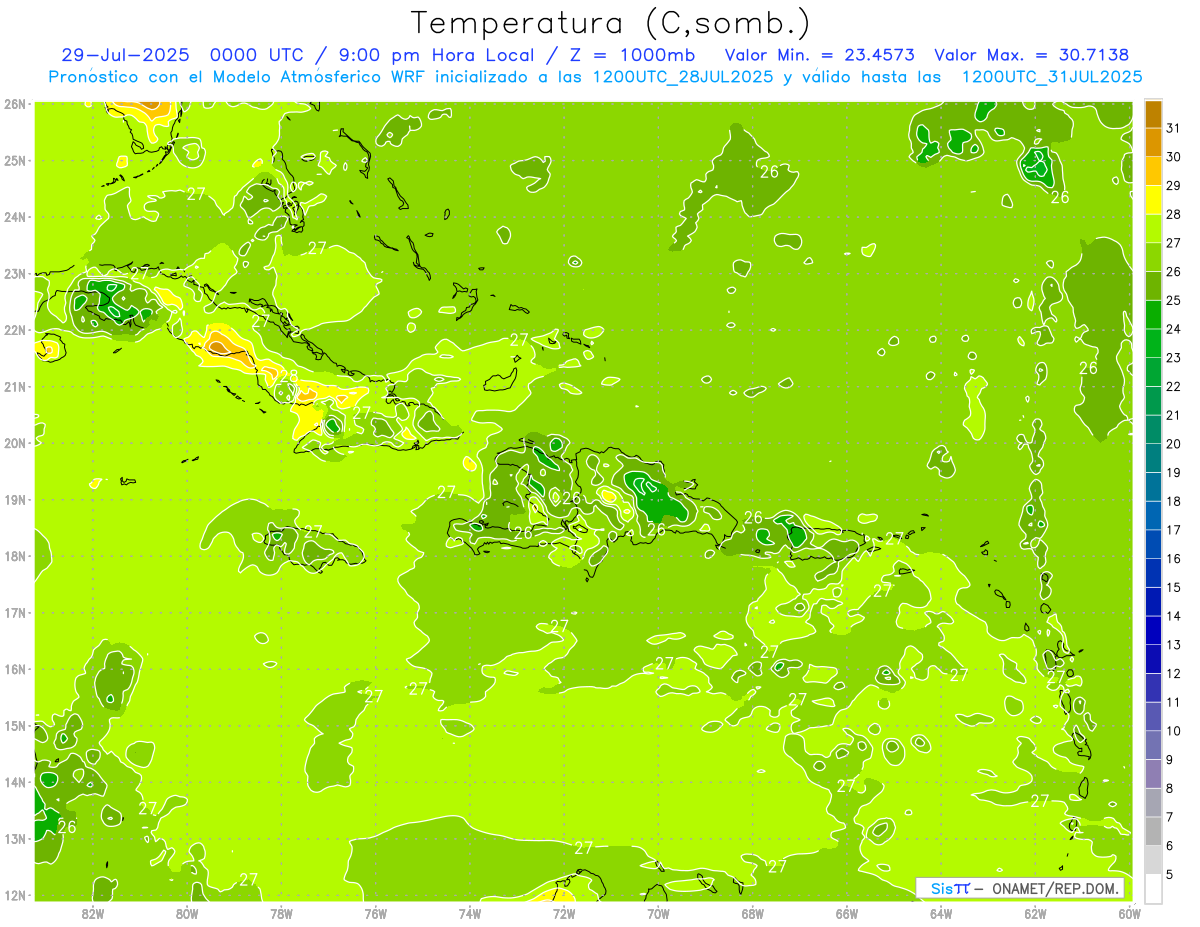Click 'Valor Min. = 23.4573' text

coord(819,55)
